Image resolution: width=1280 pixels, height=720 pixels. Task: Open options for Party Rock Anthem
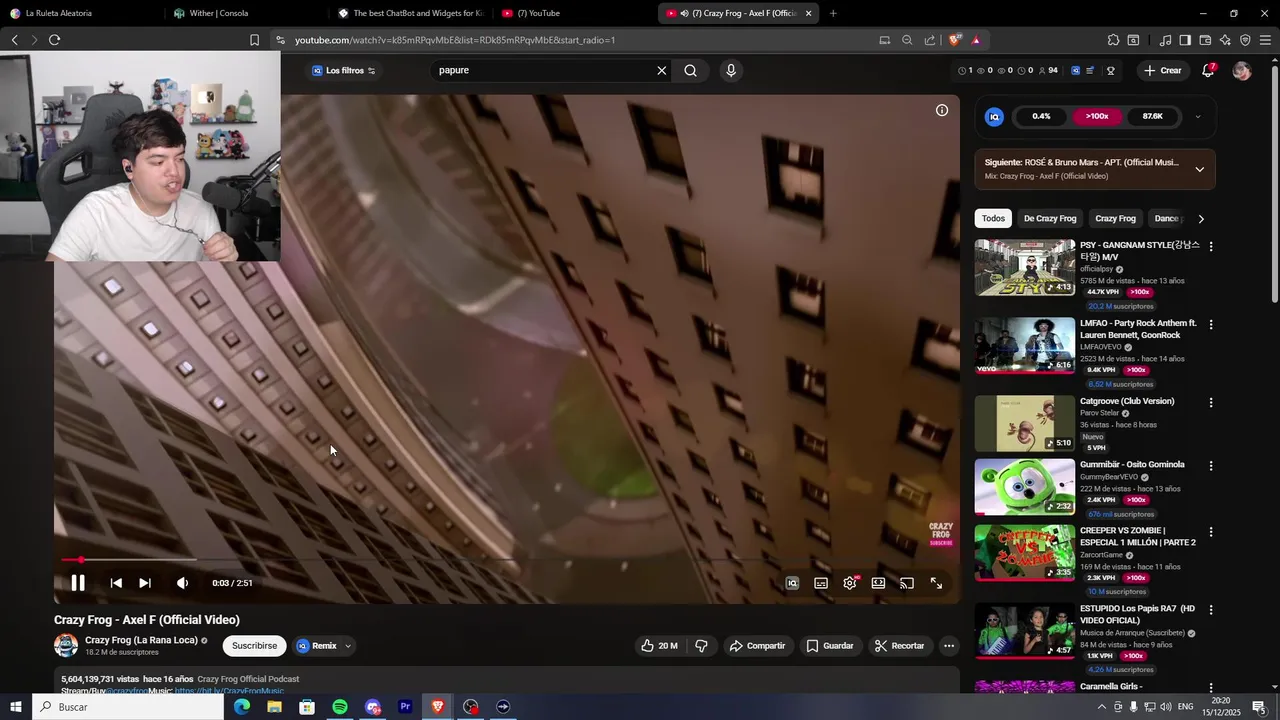[x=1211, y=324]
